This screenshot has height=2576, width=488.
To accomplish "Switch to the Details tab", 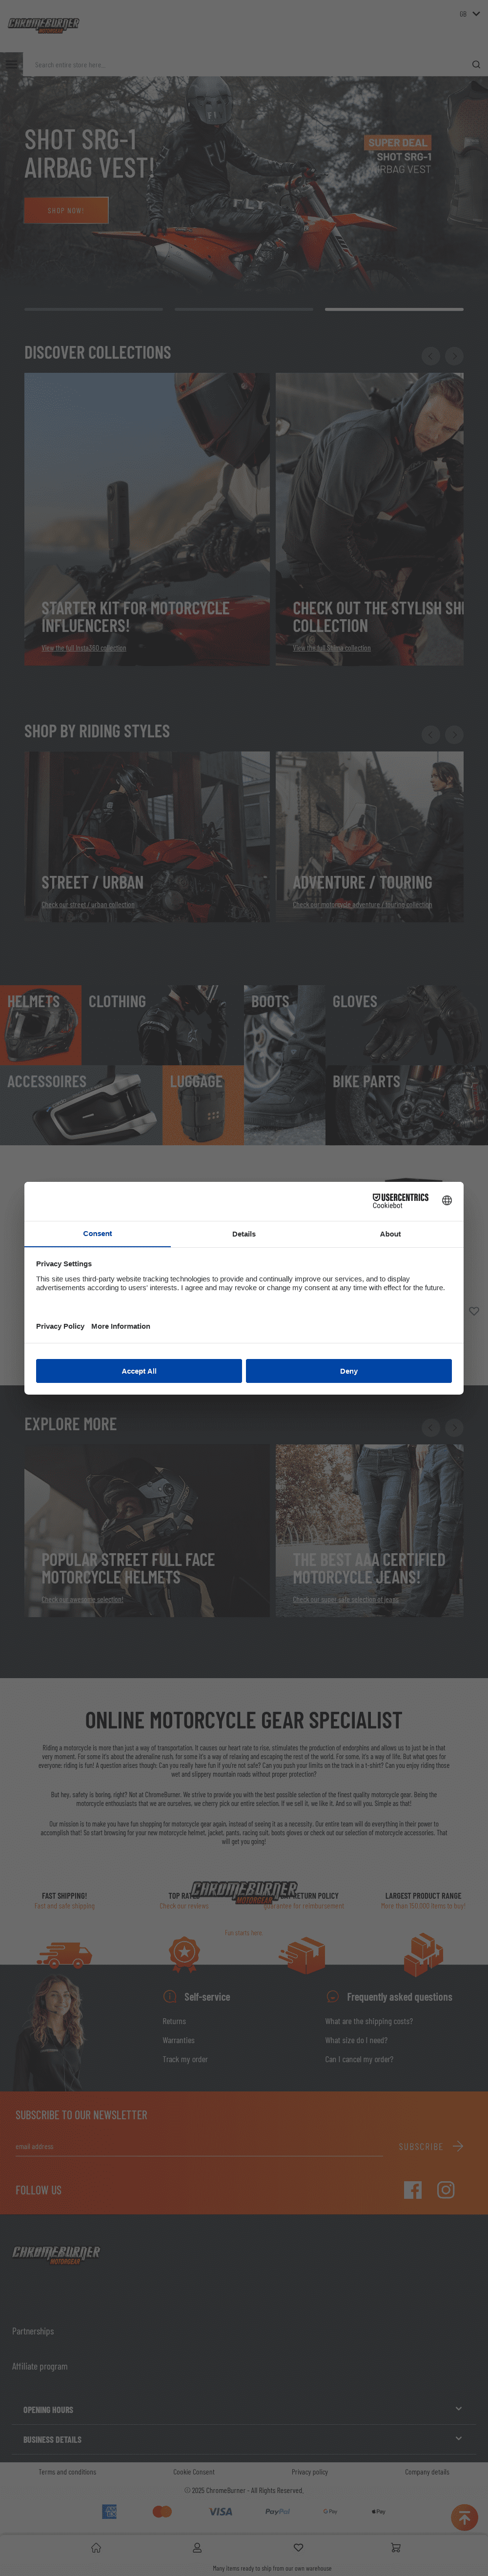I will [244, 1234].
